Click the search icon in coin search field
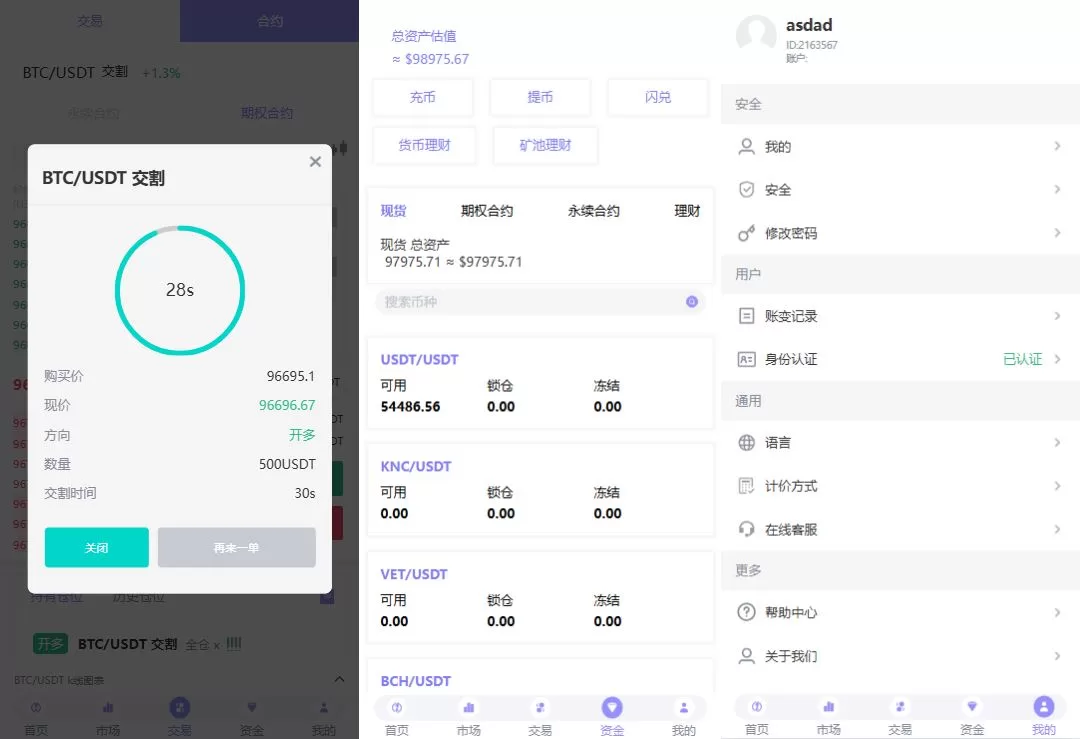1080x739 pixels. click(691, 302)
